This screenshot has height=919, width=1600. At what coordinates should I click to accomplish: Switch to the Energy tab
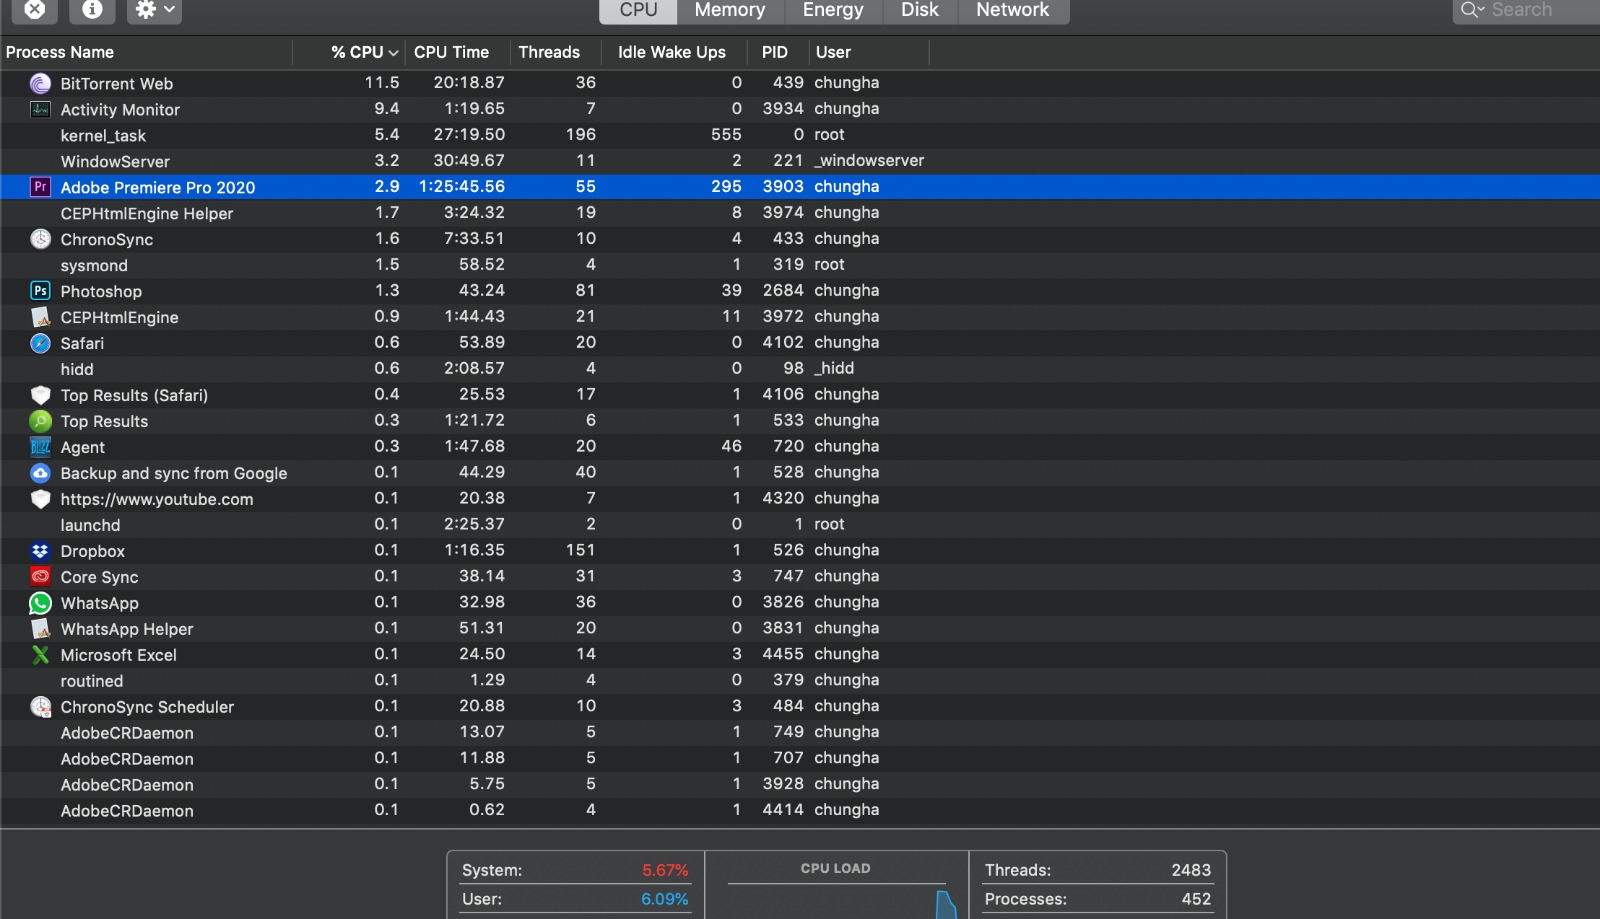pyautogui.click(x=833, y=10)
